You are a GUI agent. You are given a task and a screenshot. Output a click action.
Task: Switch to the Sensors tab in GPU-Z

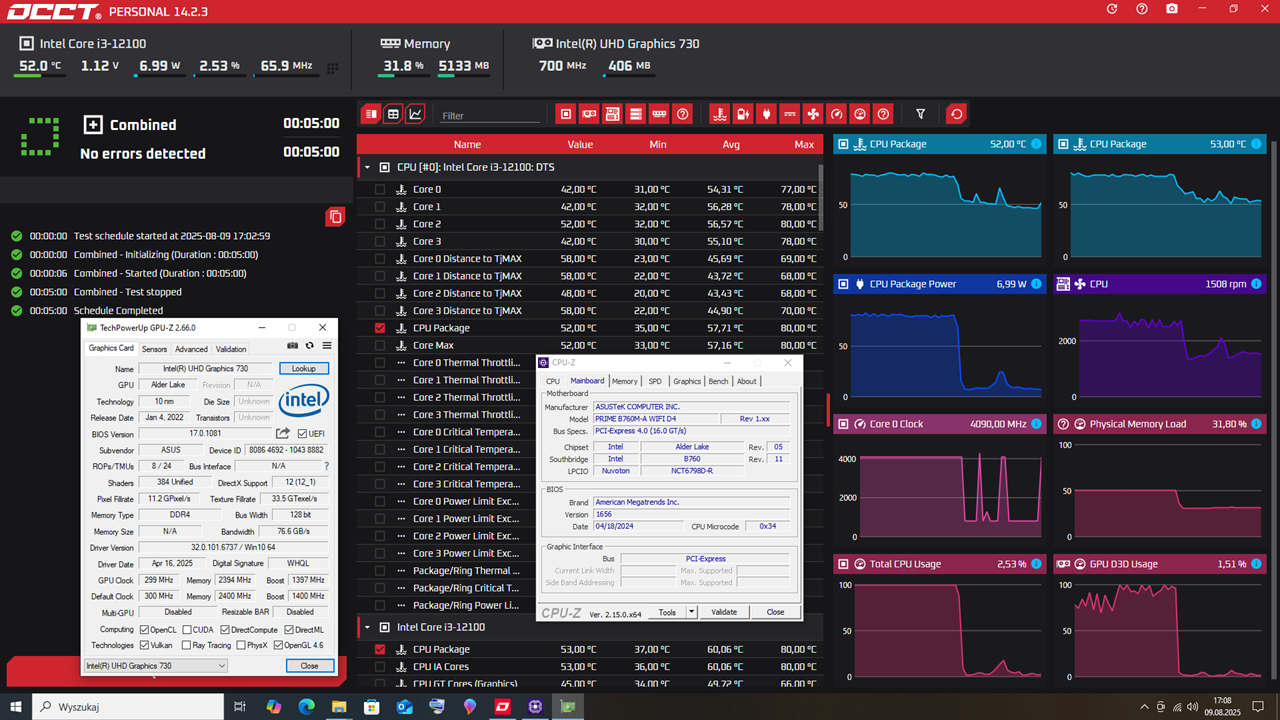pos(154,349)
